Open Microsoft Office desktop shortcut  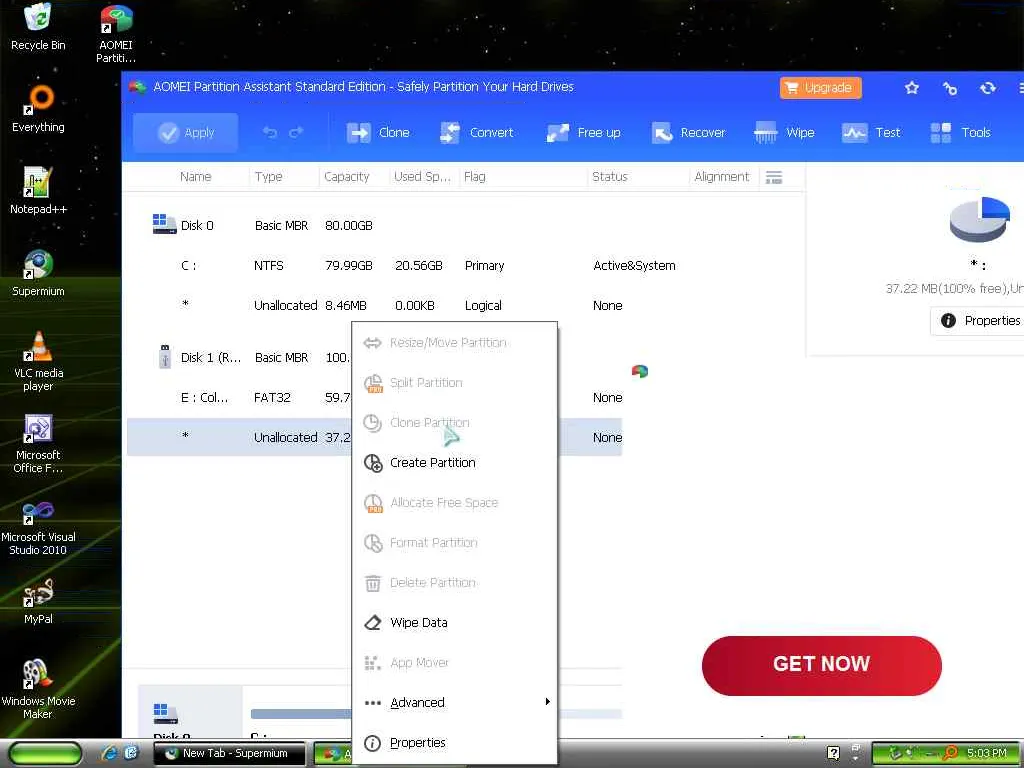38,443
